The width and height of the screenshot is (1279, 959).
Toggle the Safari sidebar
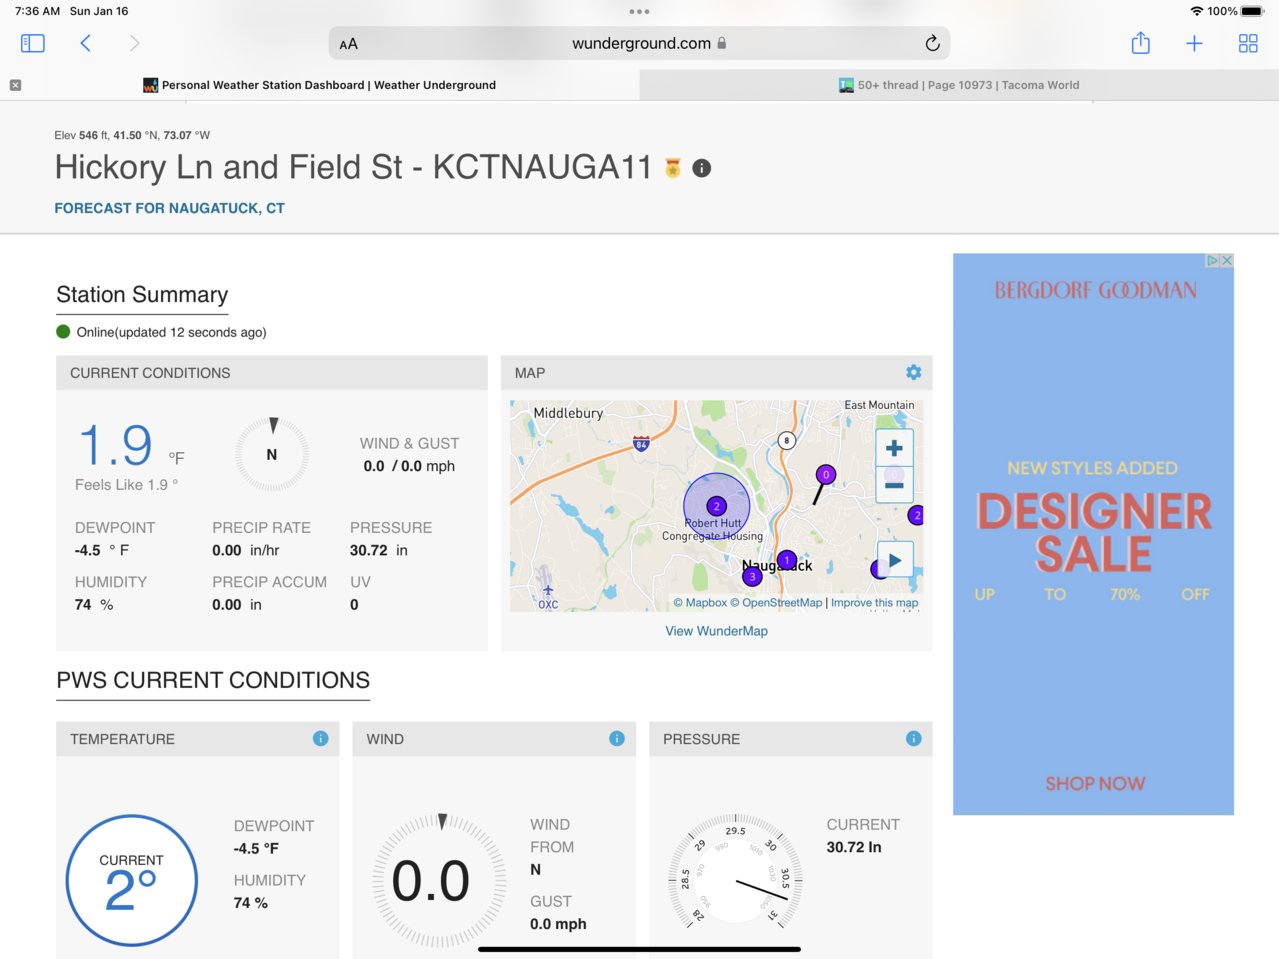point(33,43)
